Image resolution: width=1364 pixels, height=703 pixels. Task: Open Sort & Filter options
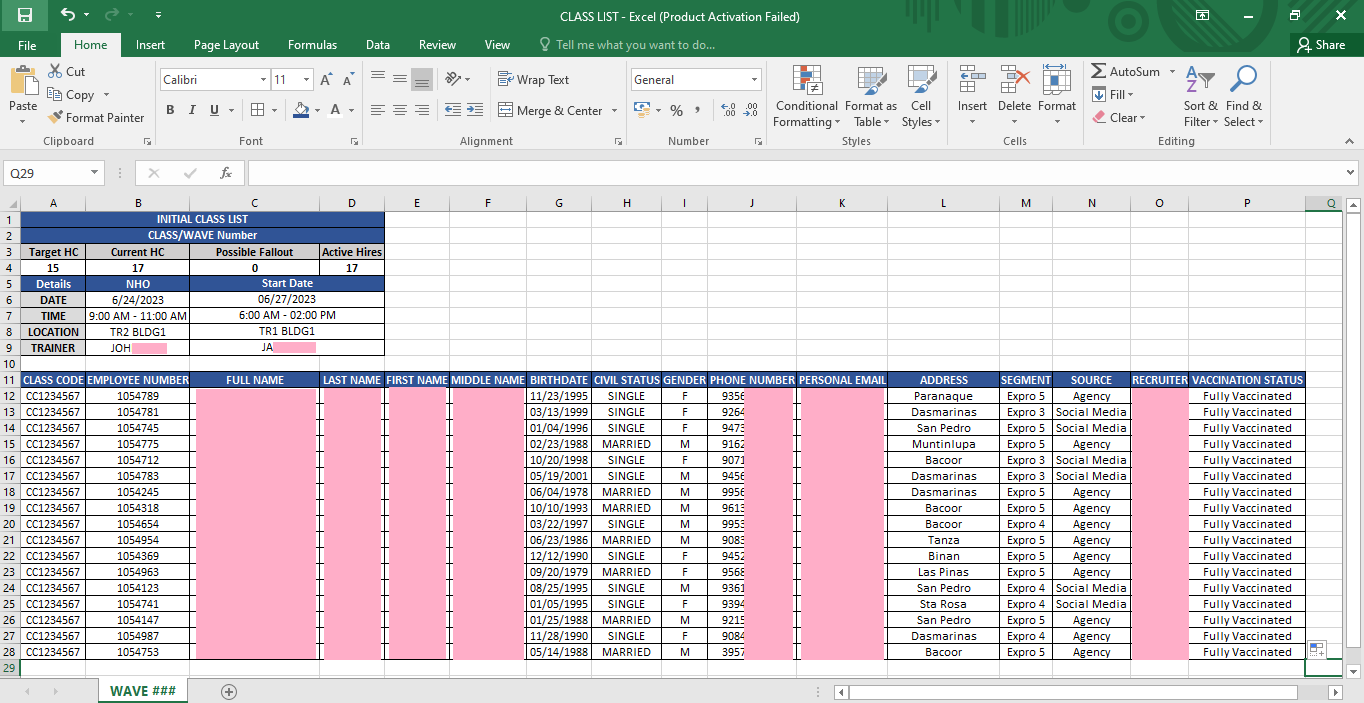click(1200, 97)
